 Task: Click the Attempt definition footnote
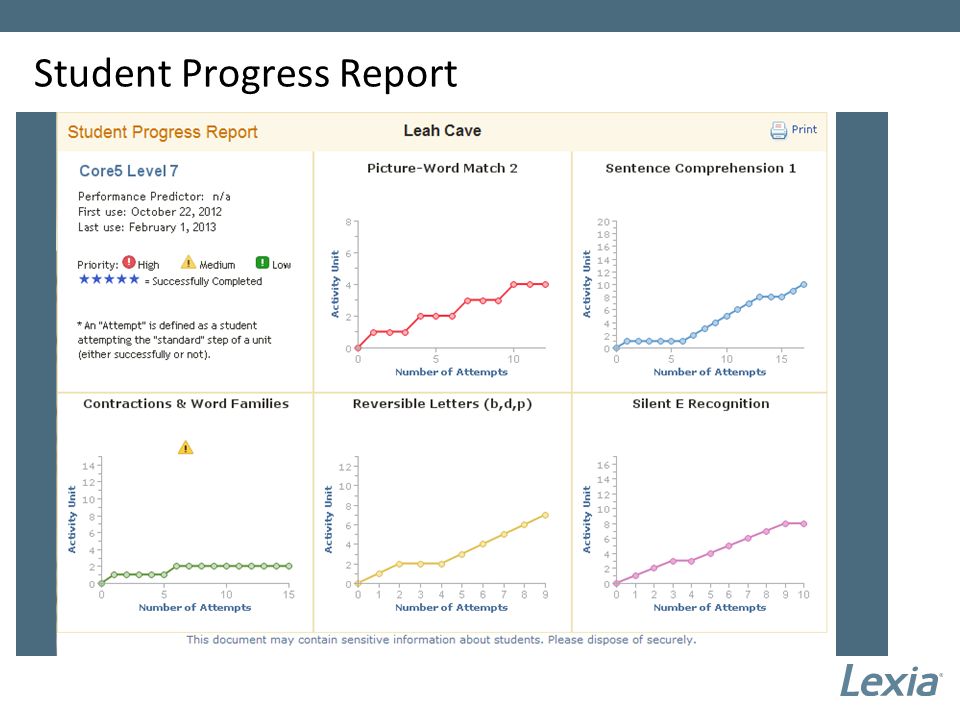click(174, 340)
